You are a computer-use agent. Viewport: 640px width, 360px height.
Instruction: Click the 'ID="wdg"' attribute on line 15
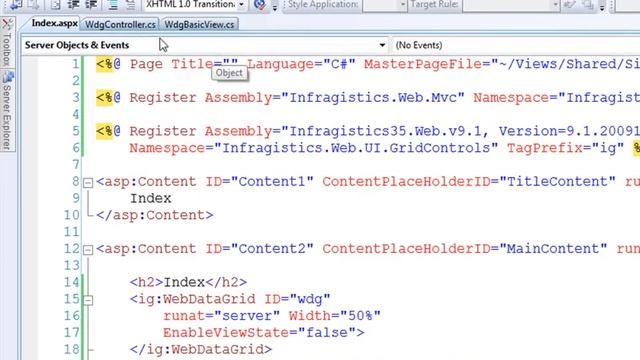(297, 299)
